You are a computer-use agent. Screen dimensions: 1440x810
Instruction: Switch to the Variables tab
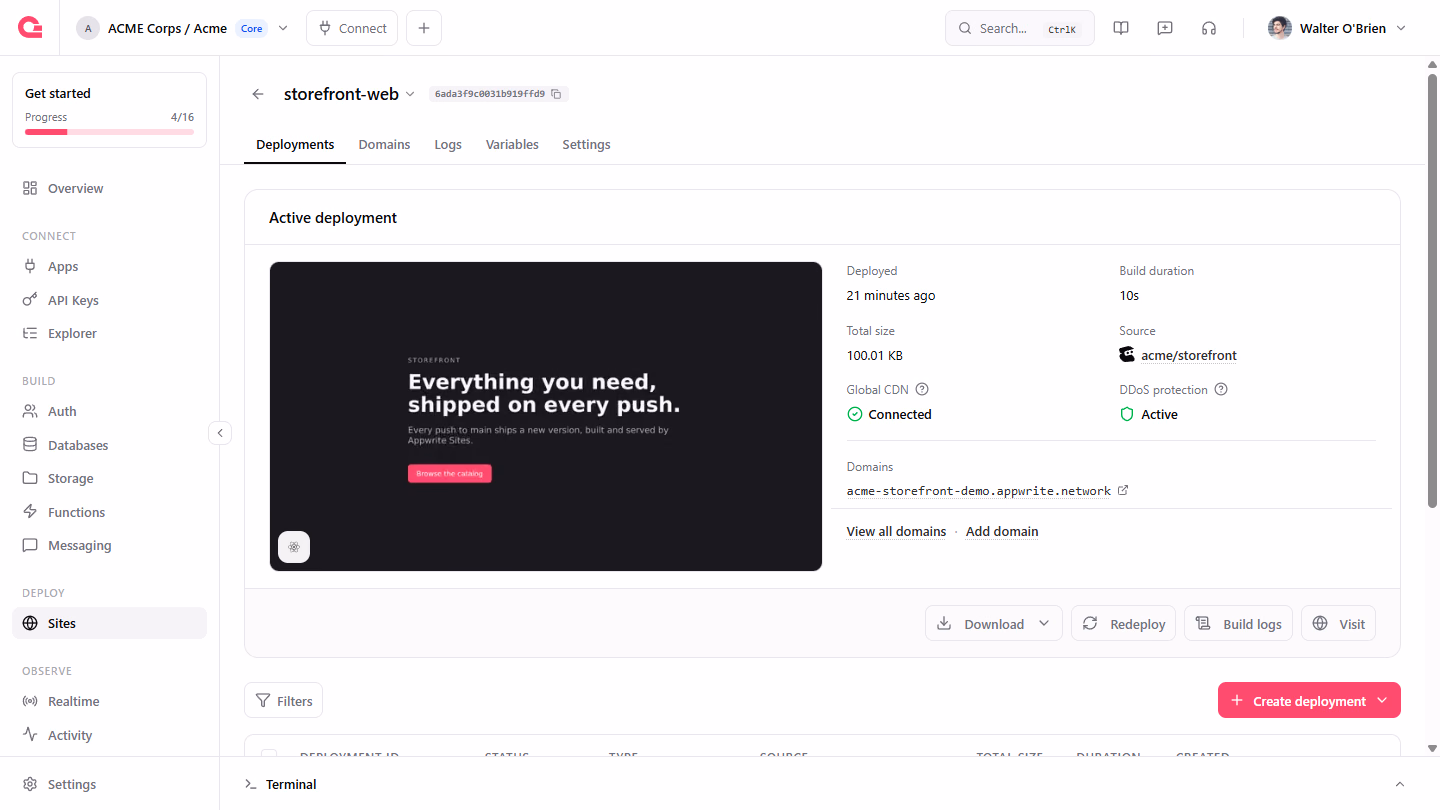(x=512, y=144)
